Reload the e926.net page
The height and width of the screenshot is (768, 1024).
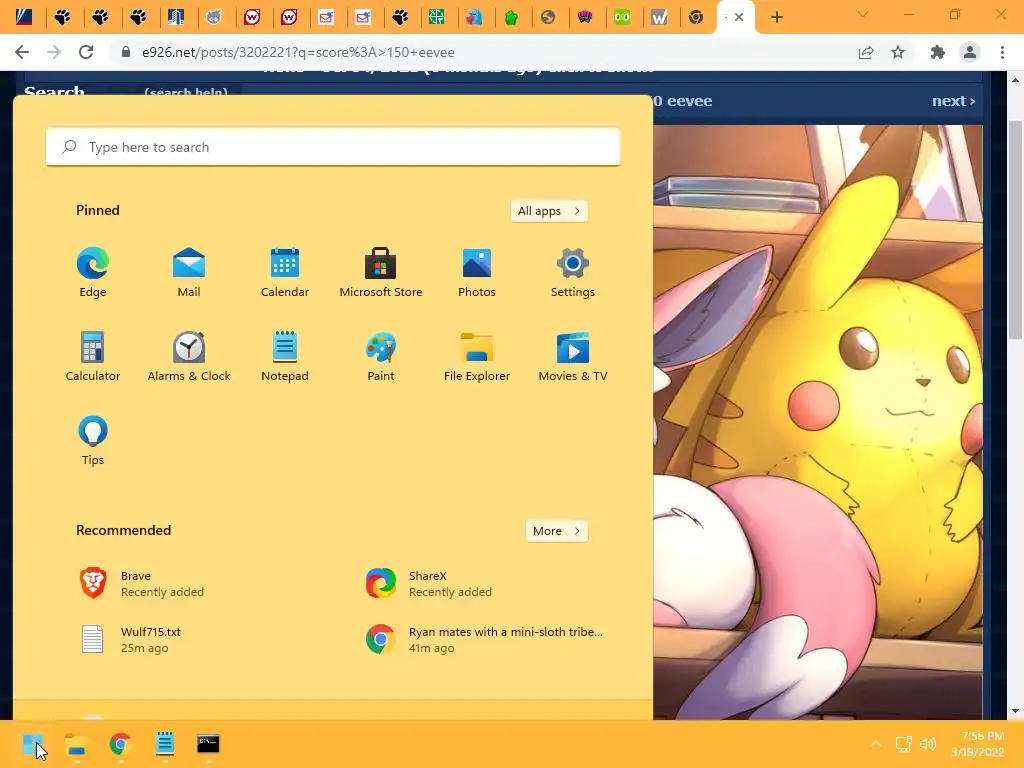point(86,52)
